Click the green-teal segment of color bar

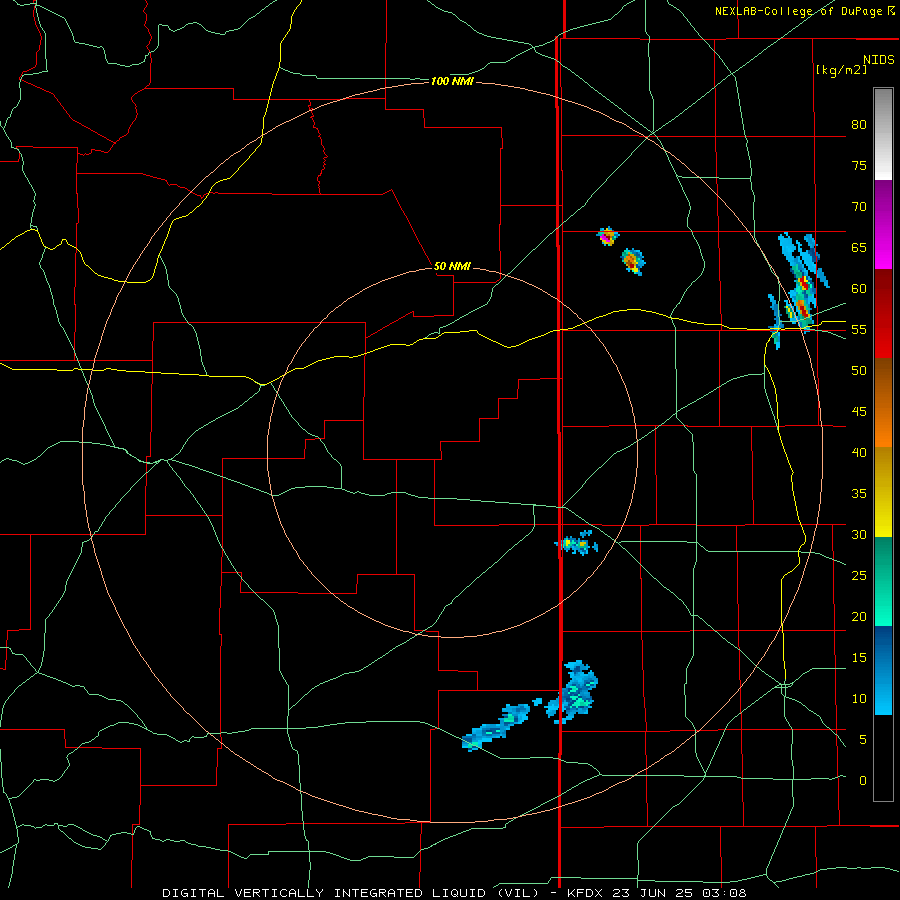(883, 581)
